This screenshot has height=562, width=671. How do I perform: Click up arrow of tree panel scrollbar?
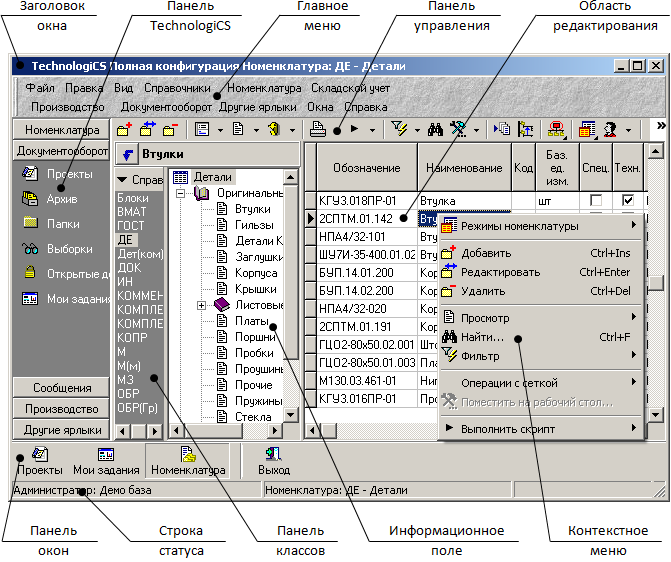291,177
